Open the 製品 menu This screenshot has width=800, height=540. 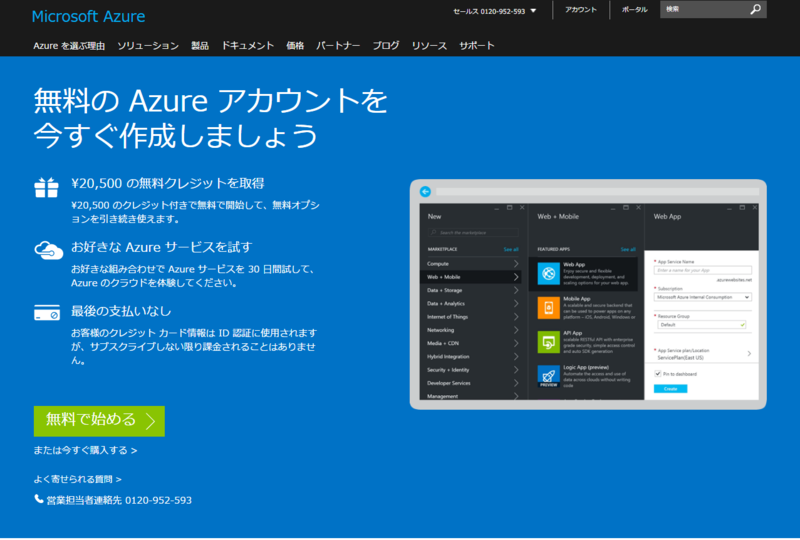pyautogui.click(x=200, y=46)
